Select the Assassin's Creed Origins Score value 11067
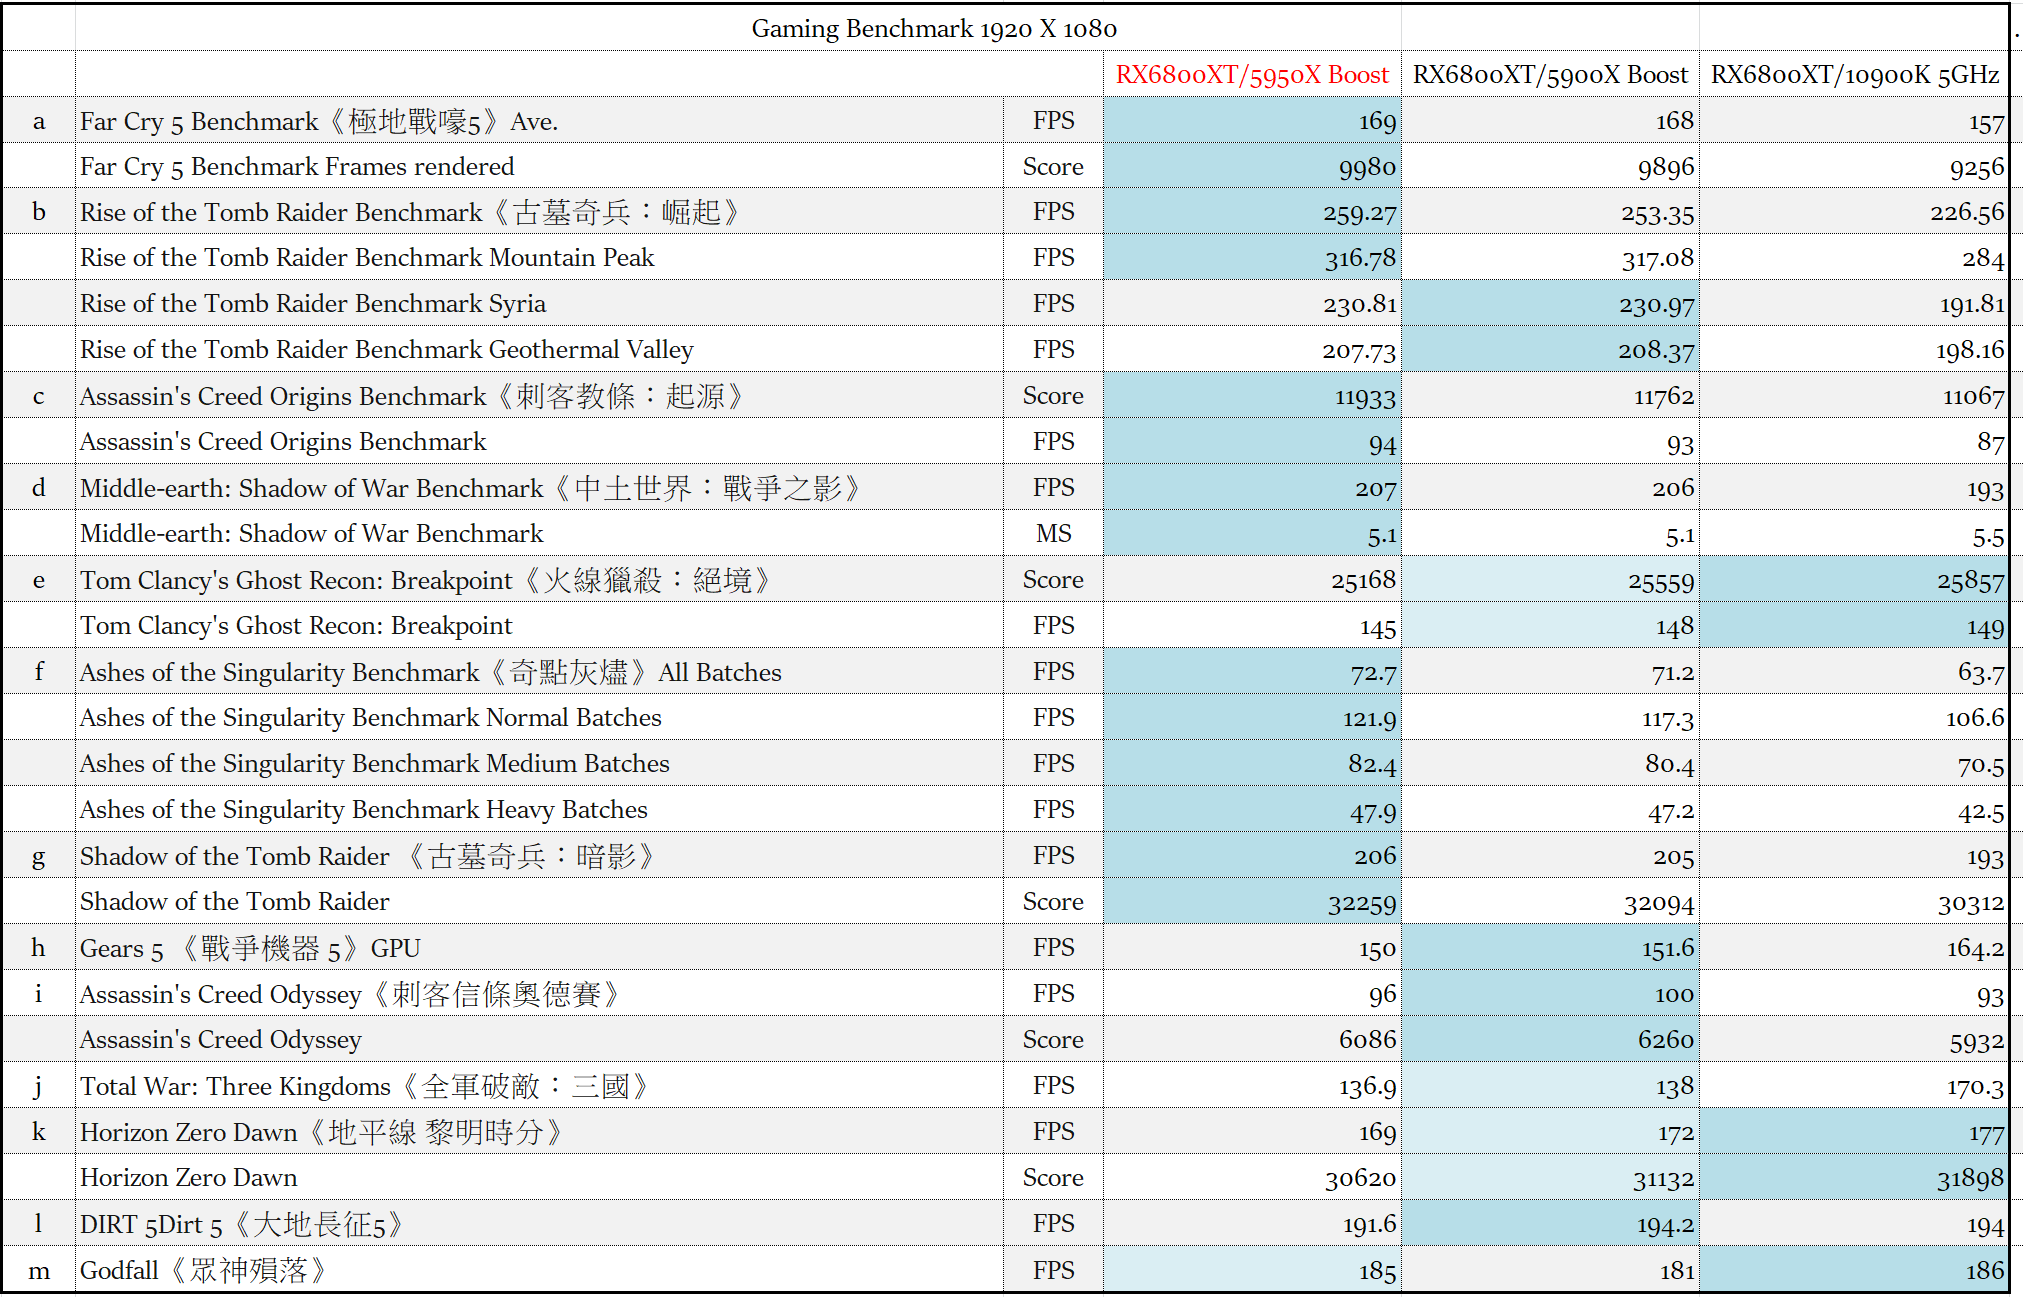 [x=1973, y=397]
